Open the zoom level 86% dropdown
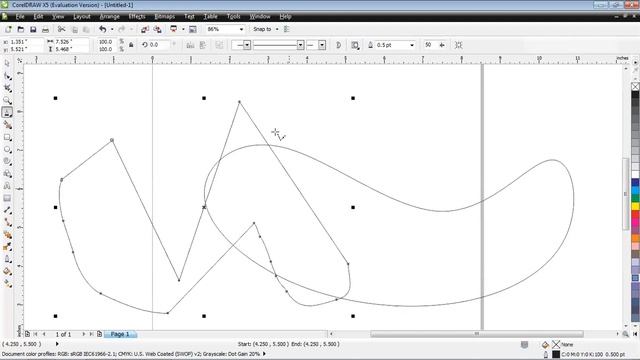The image size is (640, 360). coord(241,29)
